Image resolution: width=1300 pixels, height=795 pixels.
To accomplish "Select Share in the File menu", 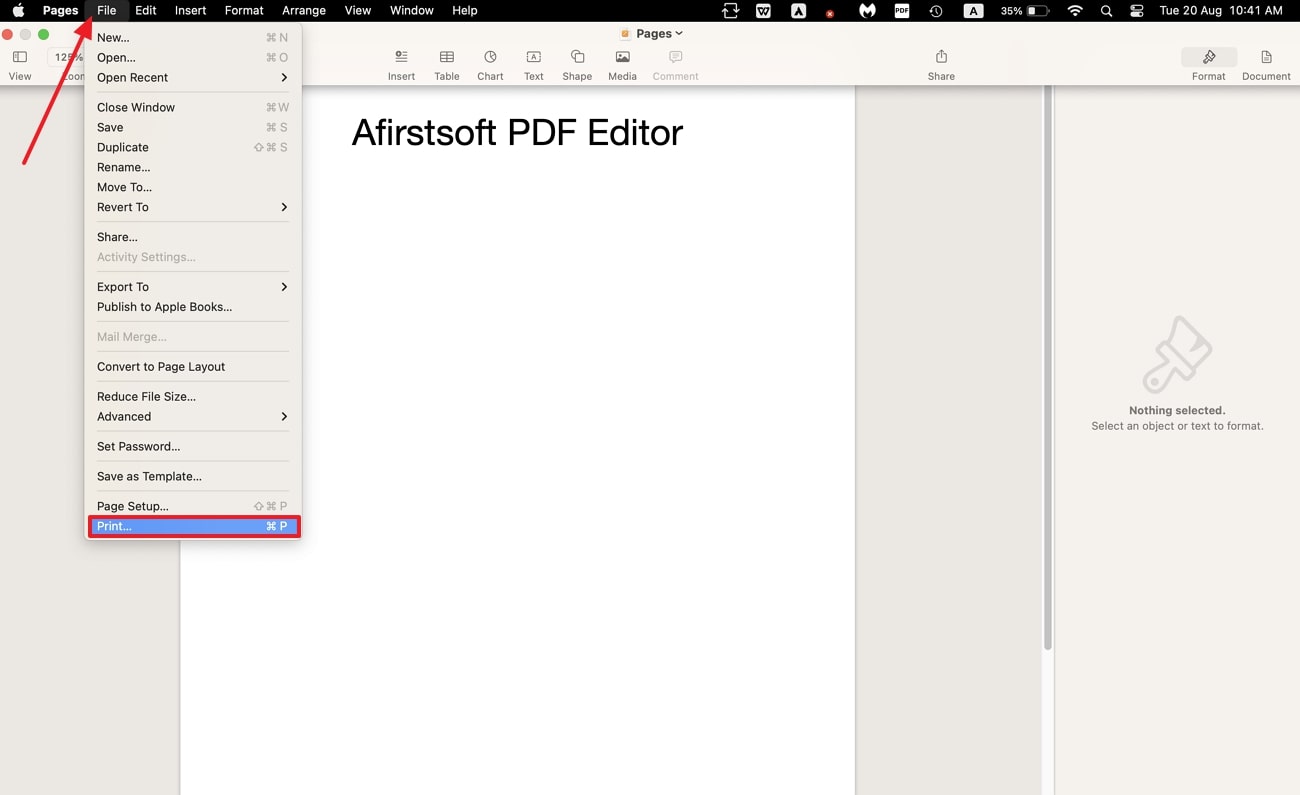I will point(193,237).
